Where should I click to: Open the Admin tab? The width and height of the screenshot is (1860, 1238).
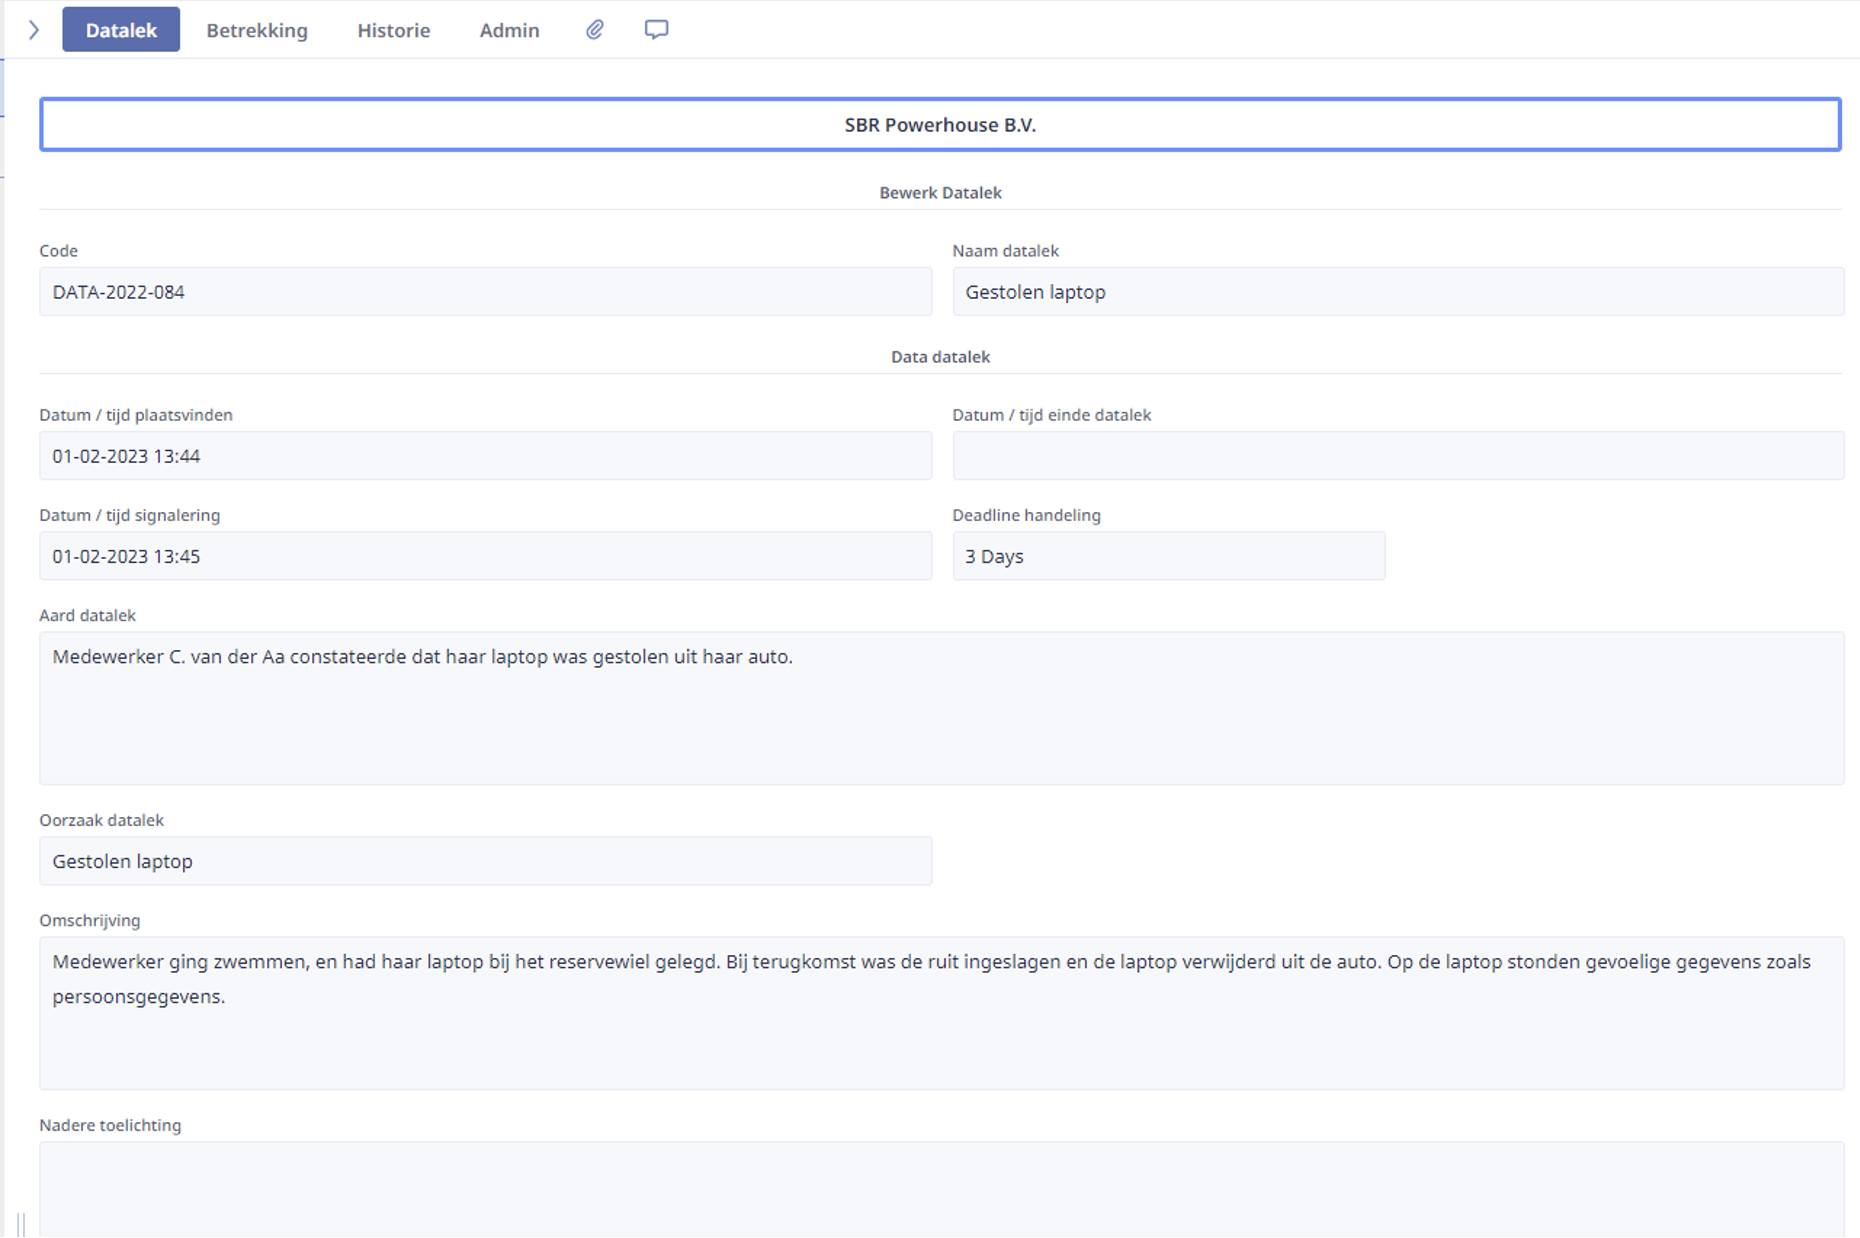click(509, 30)
